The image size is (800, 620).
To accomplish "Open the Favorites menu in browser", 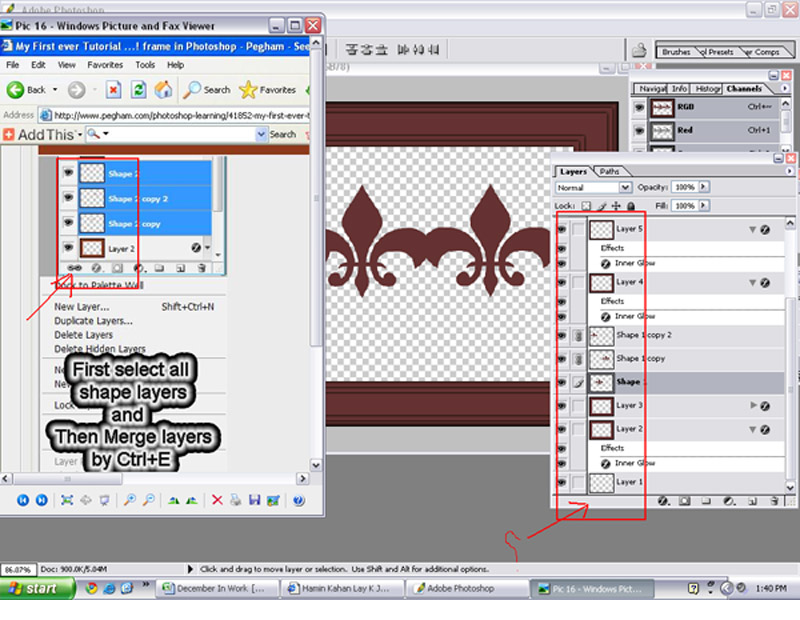I will coord(104,64).
